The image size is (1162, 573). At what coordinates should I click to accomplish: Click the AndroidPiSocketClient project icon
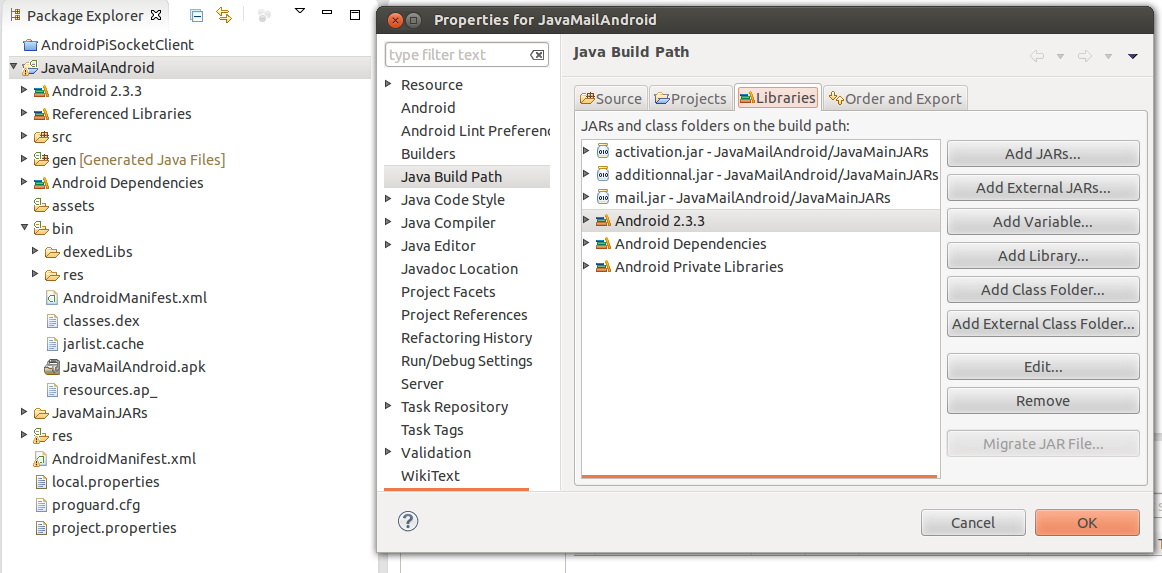click(x=30, y=45)
